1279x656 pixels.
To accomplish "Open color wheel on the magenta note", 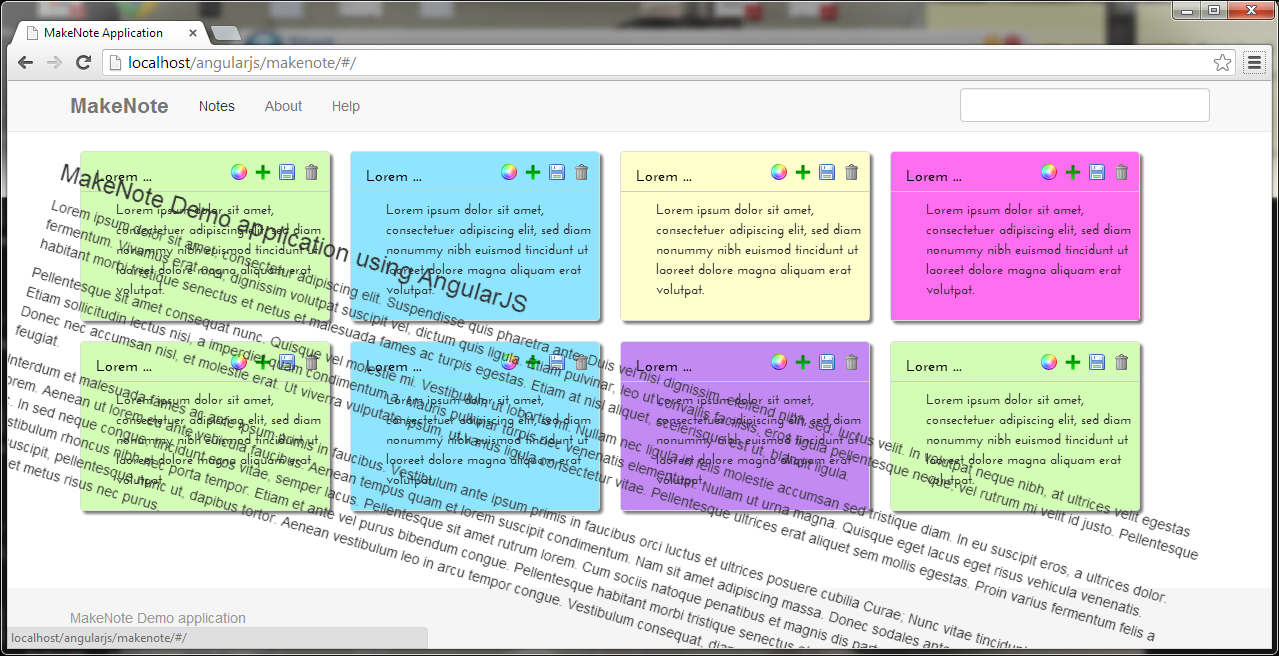I will 1049,172.
